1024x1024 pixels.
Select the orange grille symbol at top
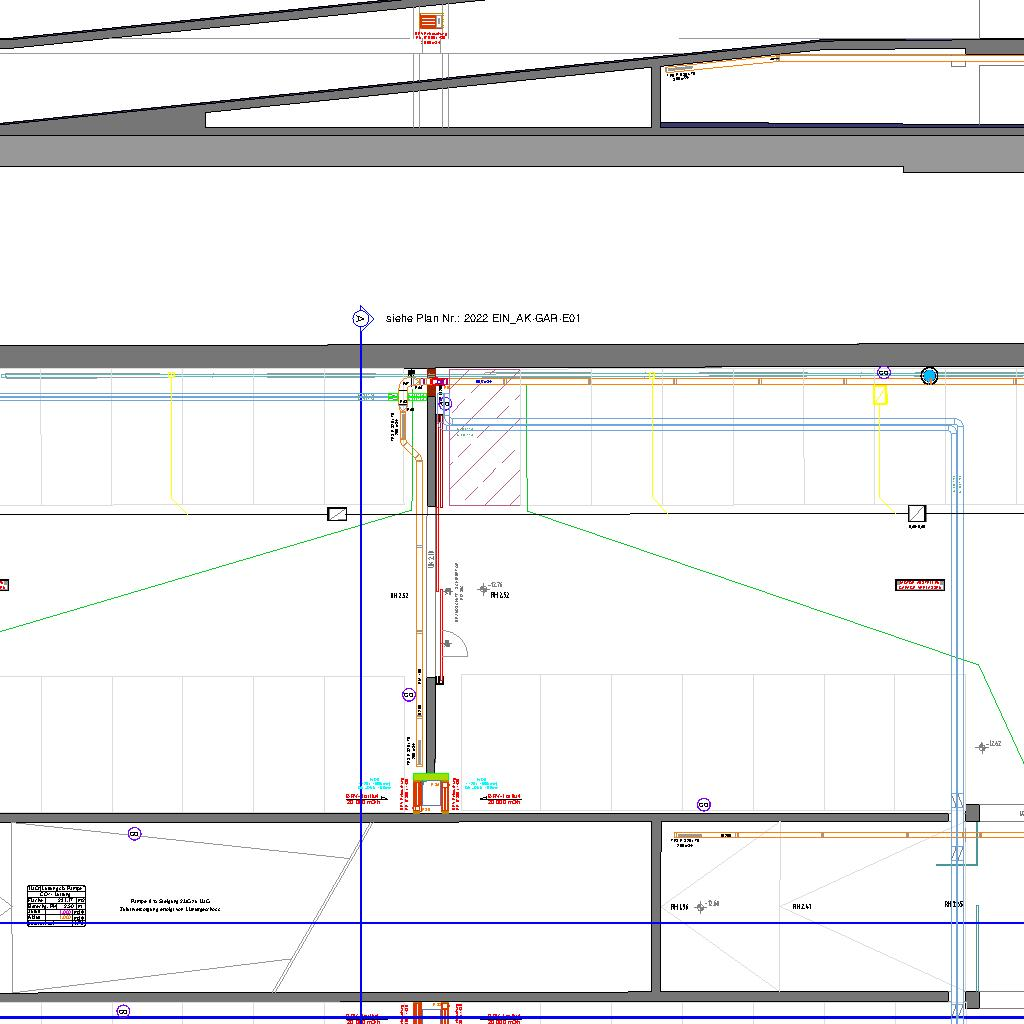(x=430, y=22)
